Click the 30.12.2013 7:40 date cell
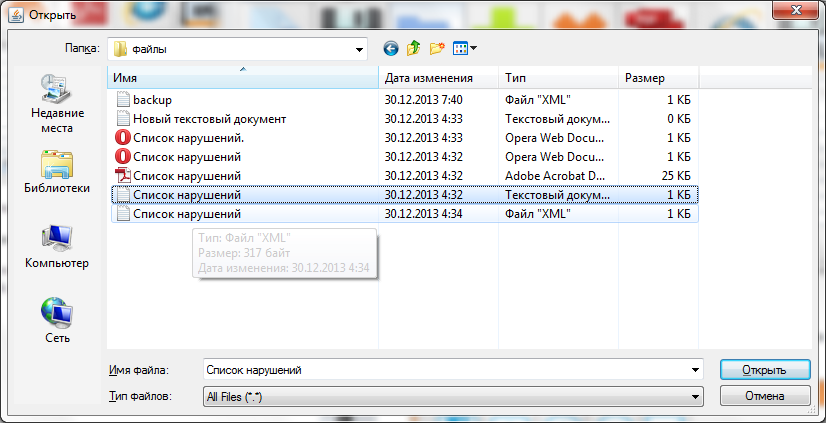The width and height of the screenshot is (826, 423). [424, 100]
